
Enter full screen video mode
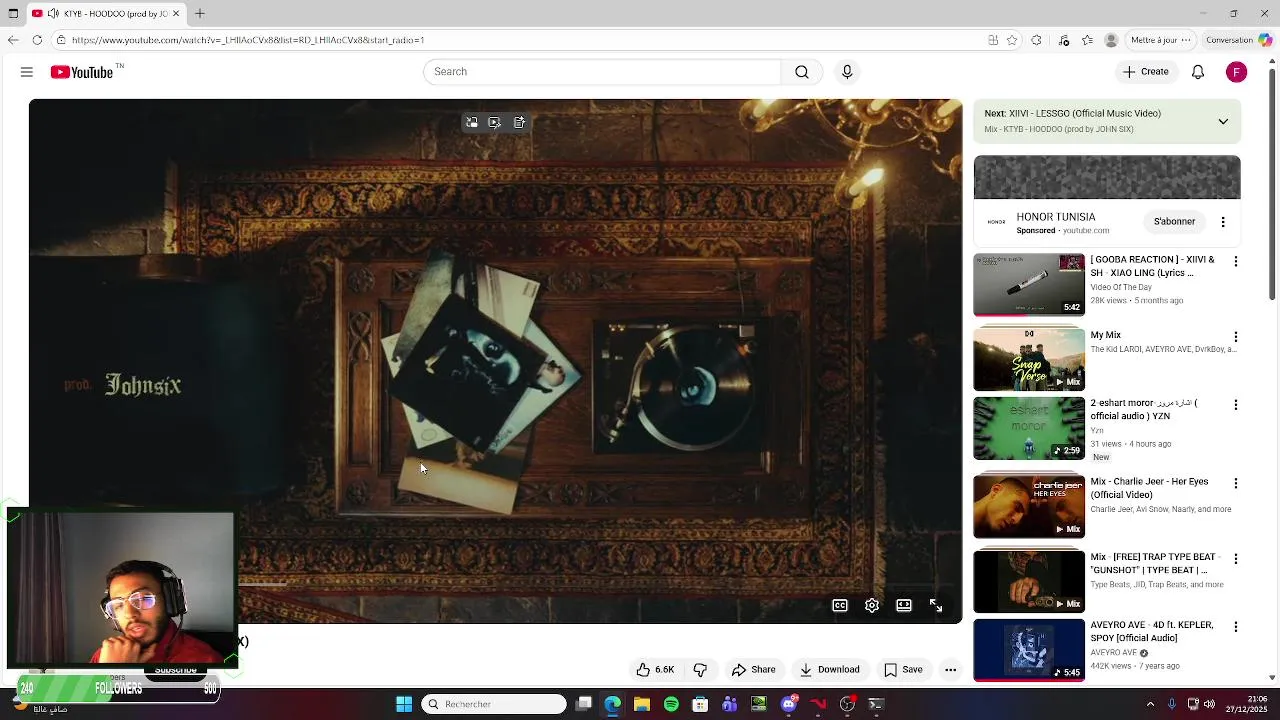936,605
